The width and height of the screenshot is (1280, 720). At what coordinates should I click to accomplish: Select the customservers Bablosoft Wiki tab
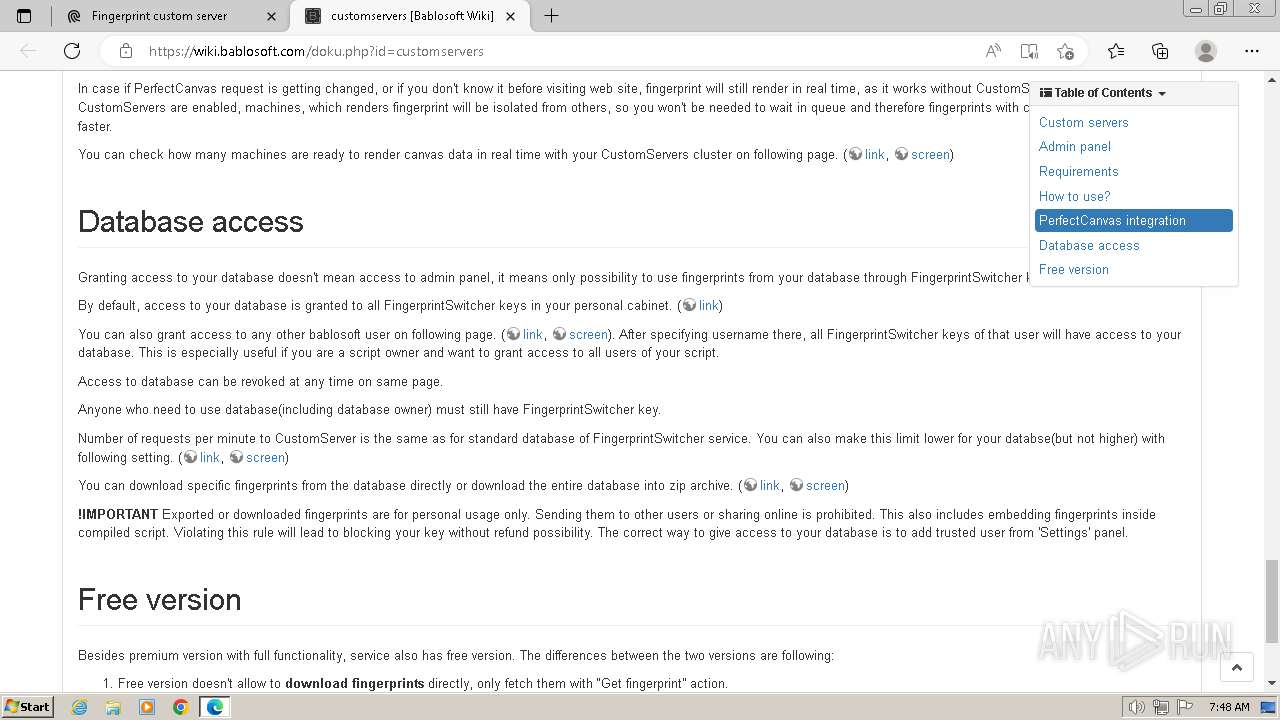(412, 16)
